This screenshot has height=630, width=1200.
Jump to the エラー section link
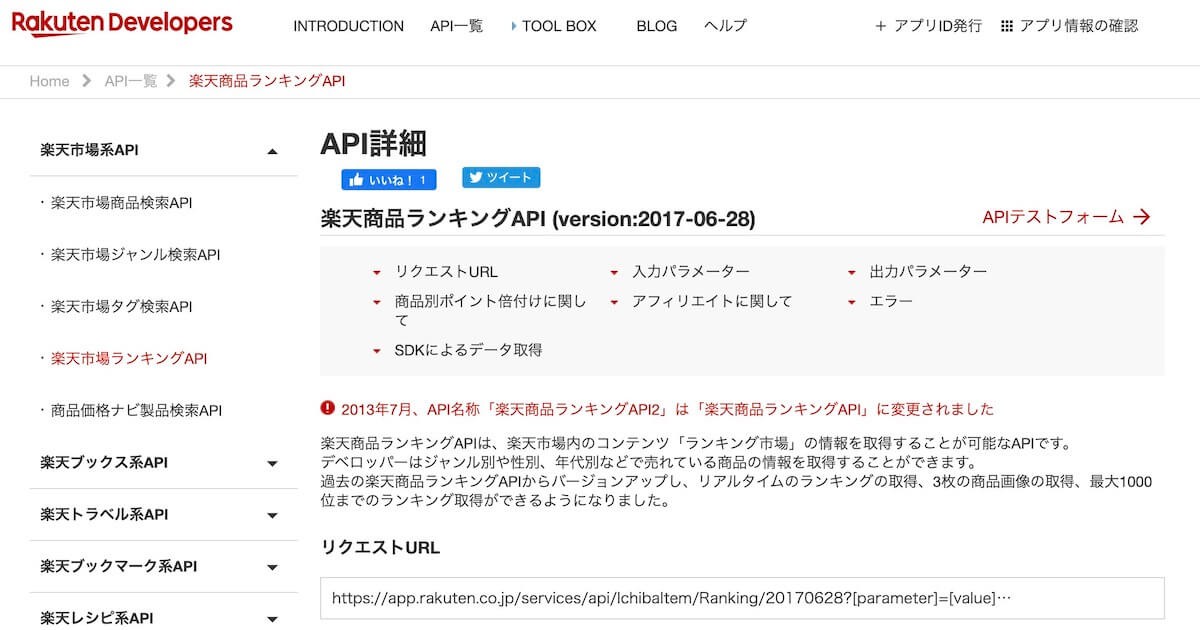point(891,301)
